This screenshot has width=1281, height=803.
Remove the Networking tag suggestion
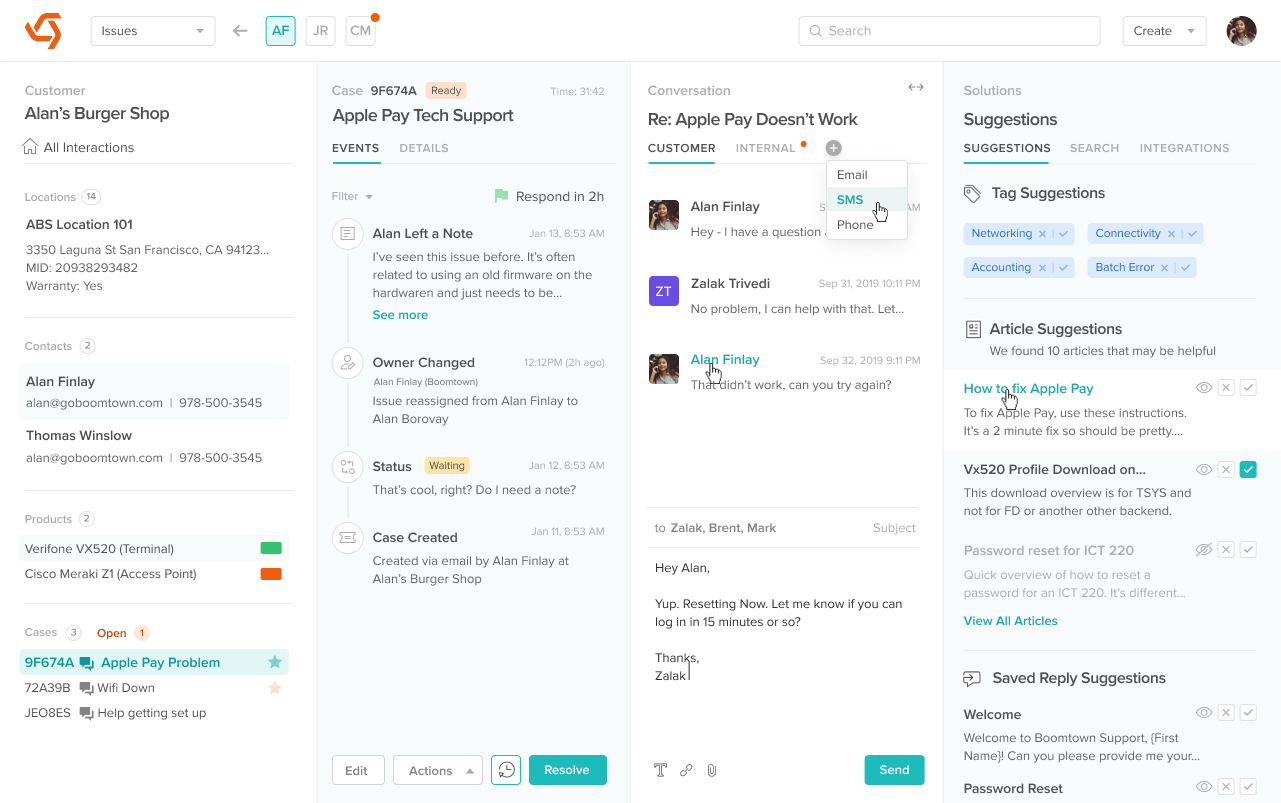click(1042, 234)
